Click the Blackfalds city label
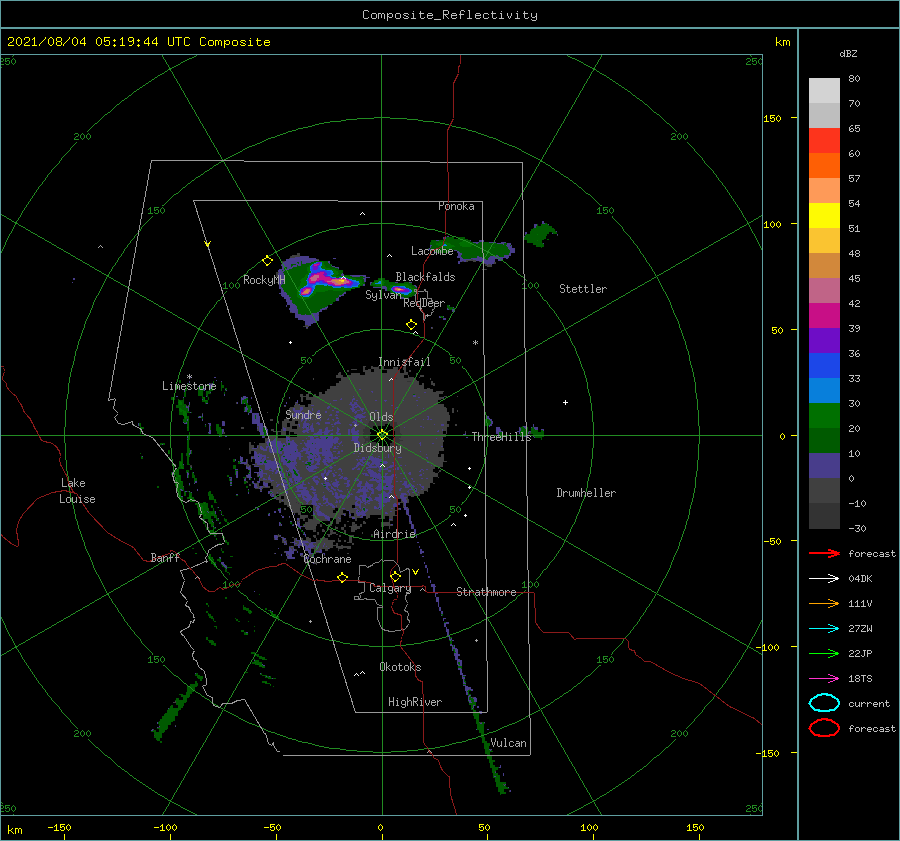900x841 pixels. click(x=425, y=277)
